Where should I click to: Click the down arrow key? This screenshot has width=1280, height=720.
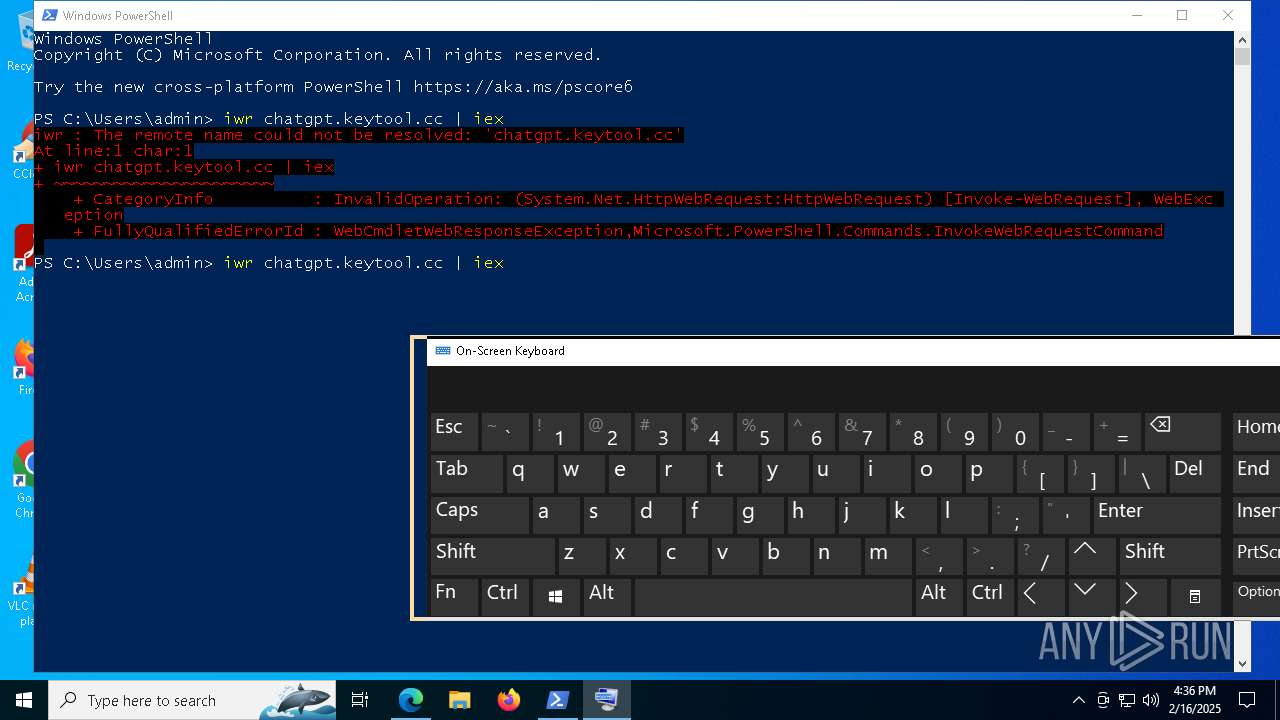point(1092,596)
